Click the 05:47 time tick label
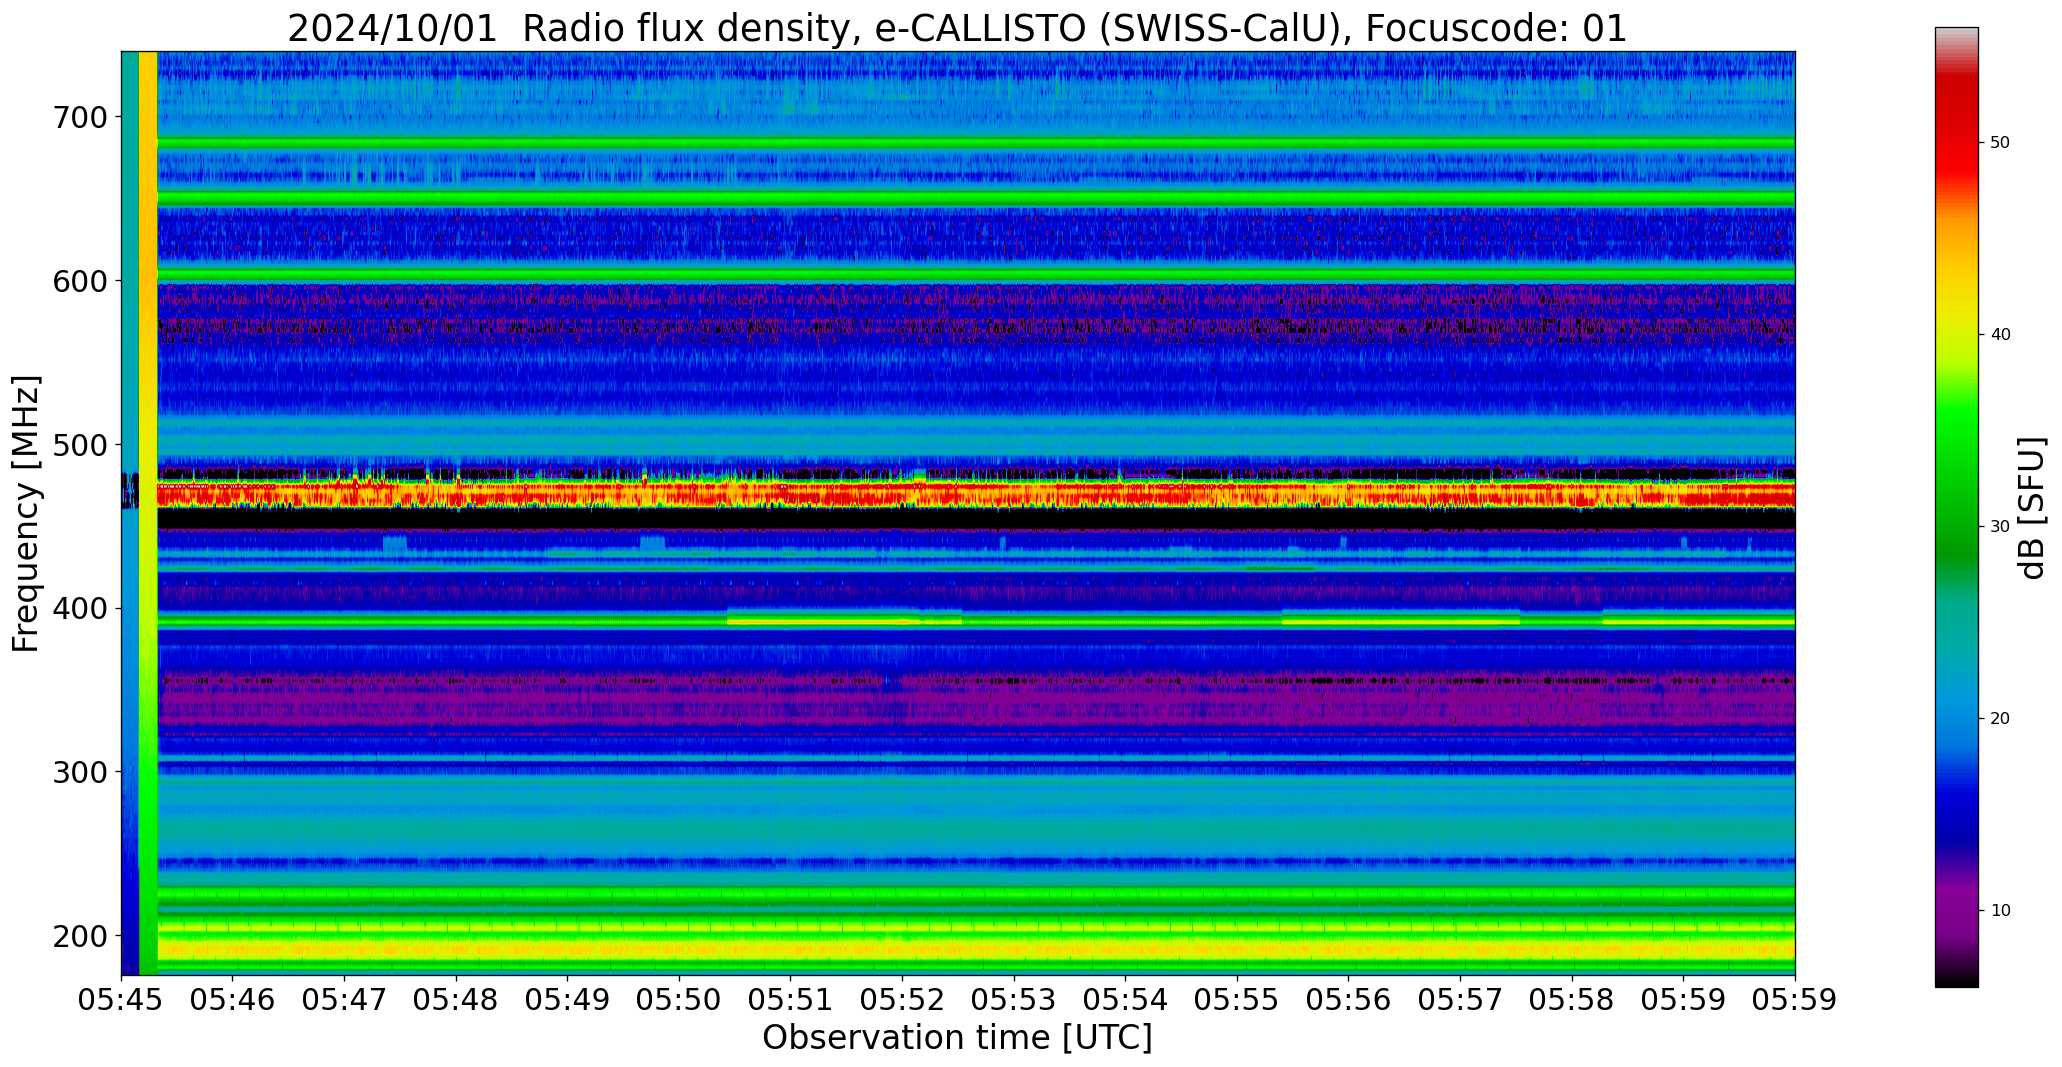Image resolution: width=2062 pixels, height=1067 pixels. click(x=345, y=1000)
